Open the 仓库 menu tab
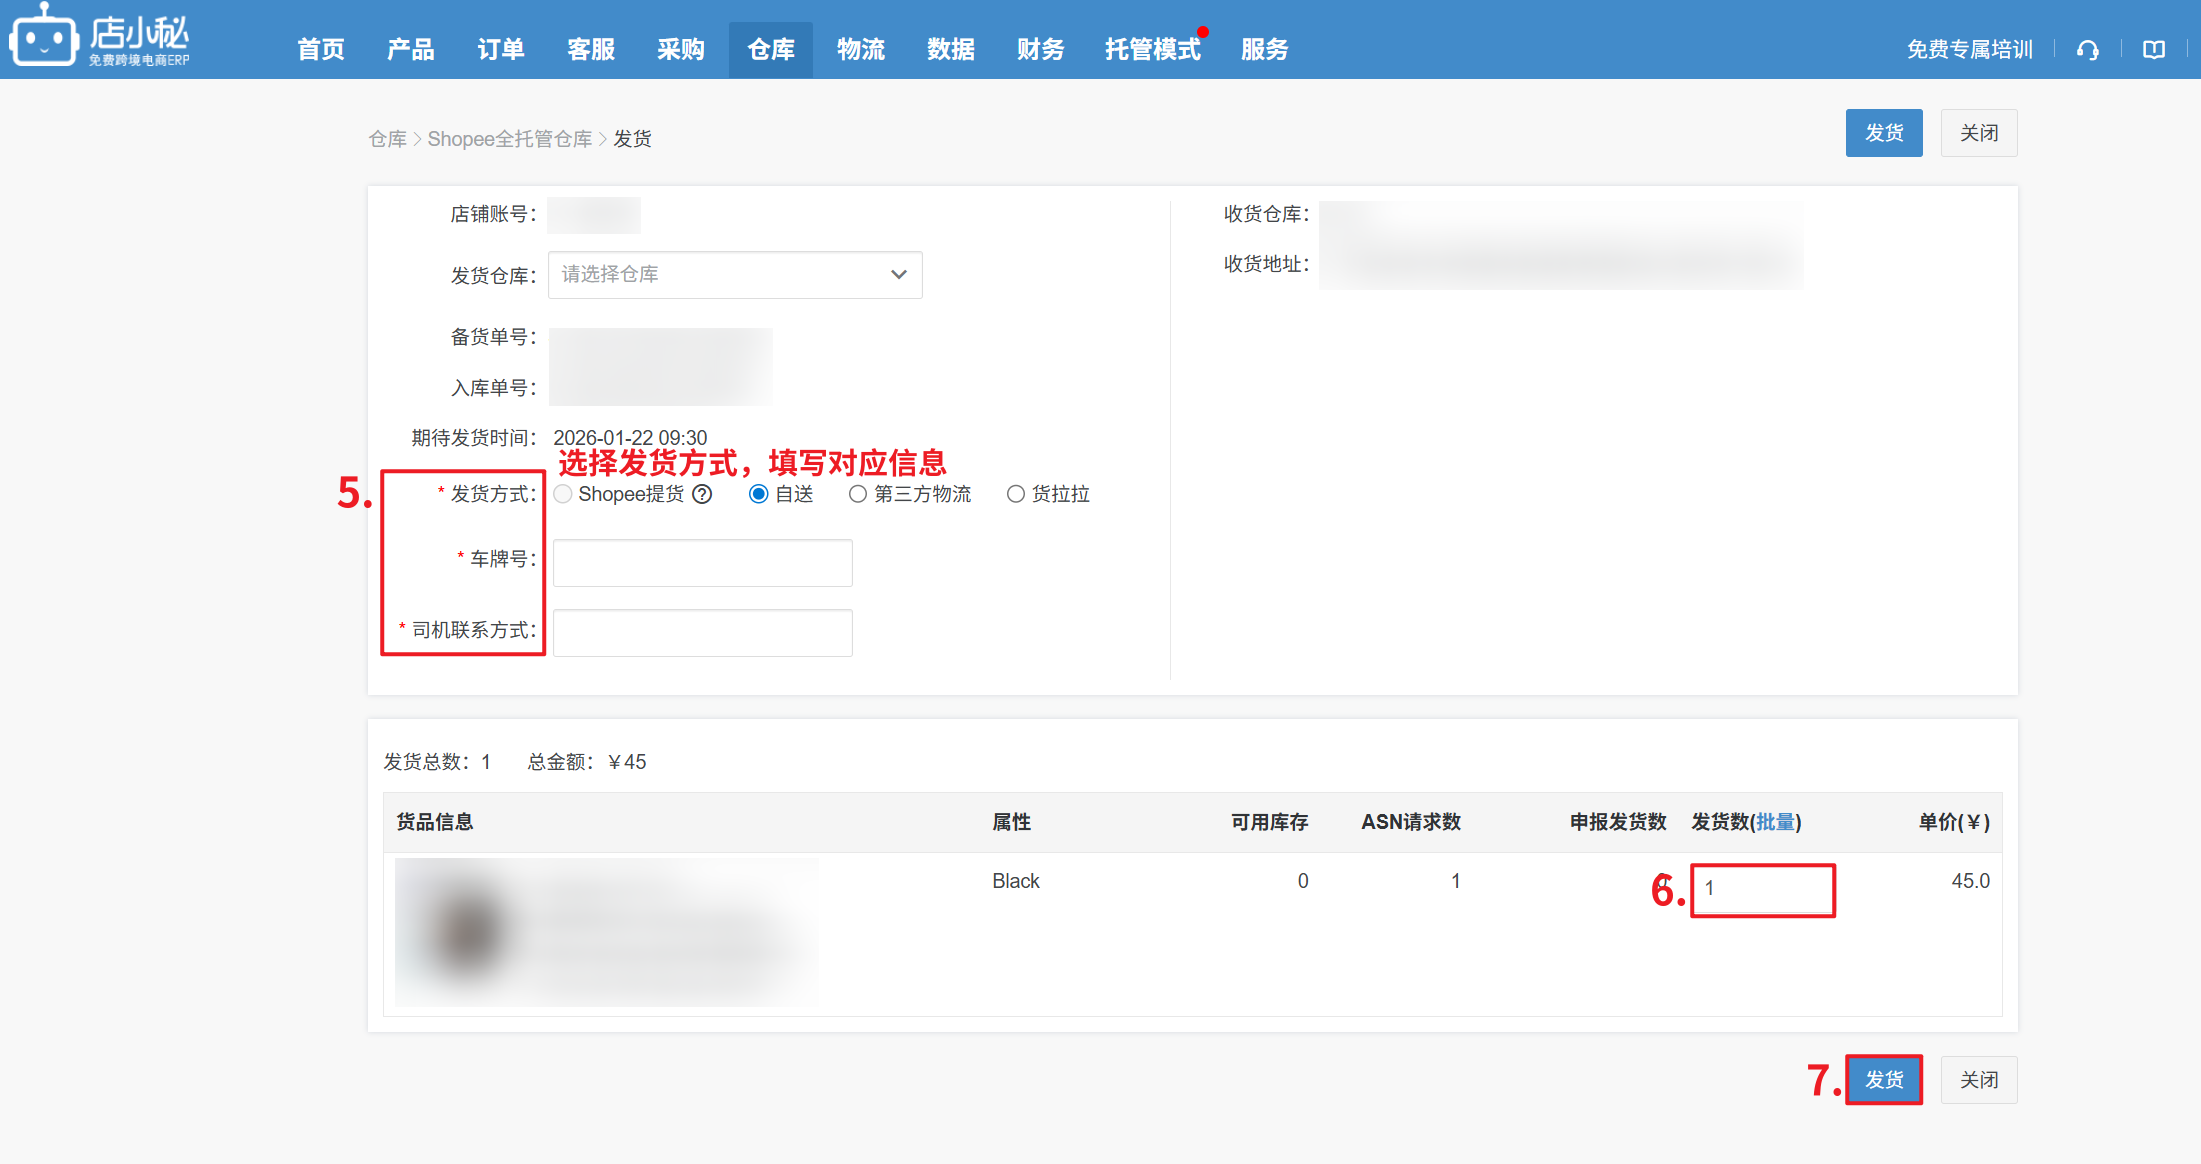This screenshot has width=2201, height=1164. pyautogui.click(x=770, y=50)
